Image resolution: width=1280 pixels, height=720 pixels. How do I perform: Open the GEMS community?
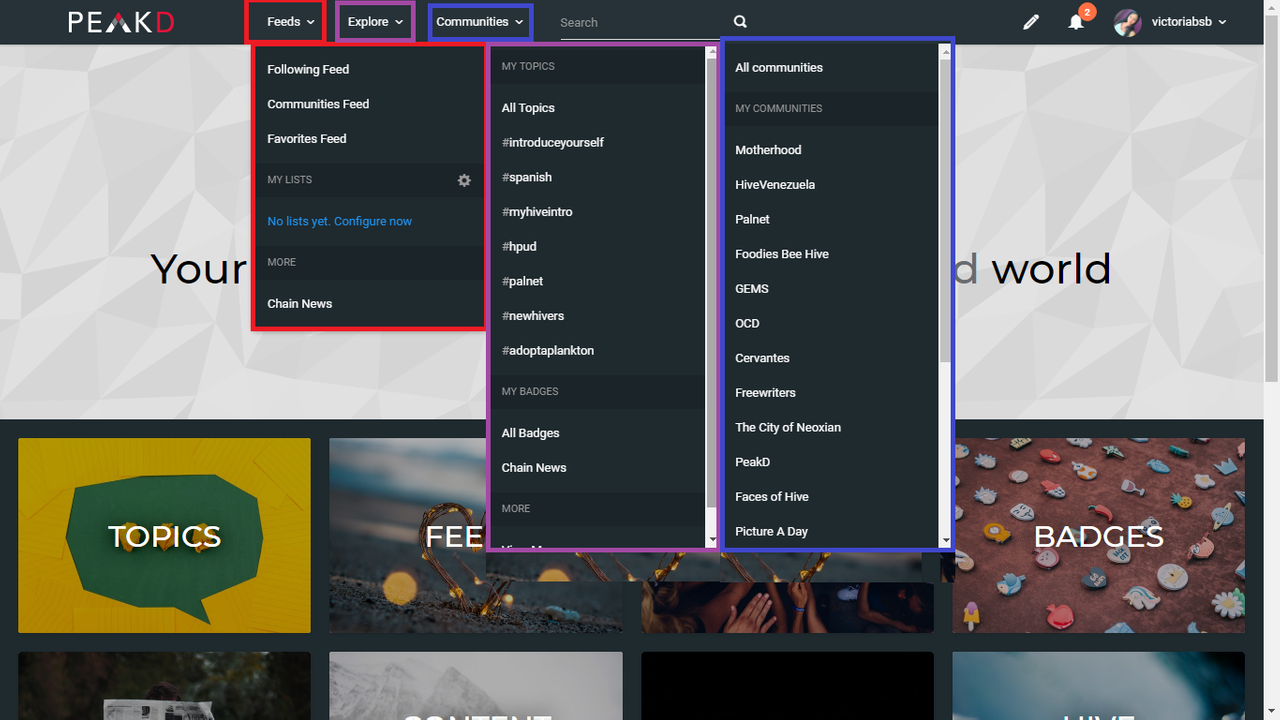click(x=751, y=288)
